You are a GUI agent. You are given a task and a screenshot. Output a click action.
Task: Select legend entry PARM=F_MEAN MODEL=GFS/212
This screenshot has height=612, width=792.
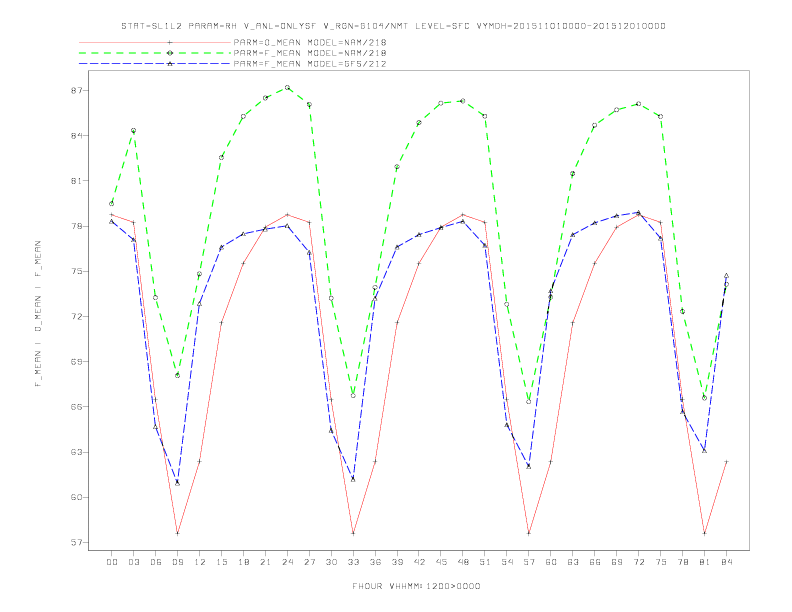(310, 64)
